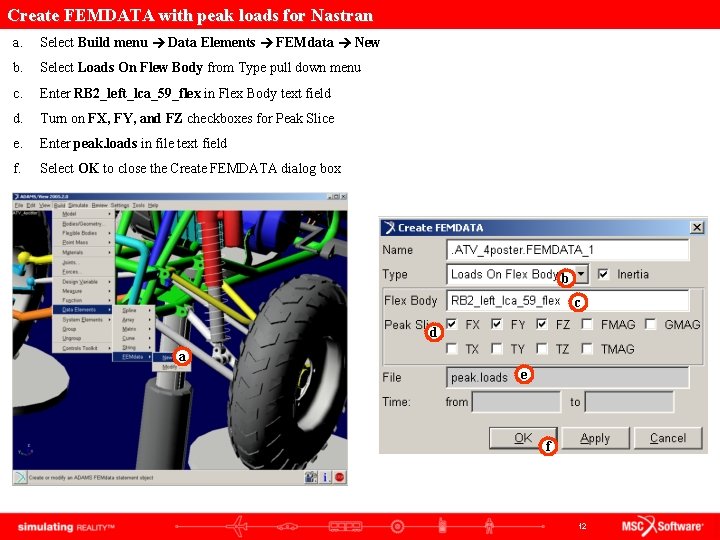The height and width of the screenshot is (540, 720).
Task: Uncheck the FZ peak slice checkbox
Action: click(x=542, y=324)
